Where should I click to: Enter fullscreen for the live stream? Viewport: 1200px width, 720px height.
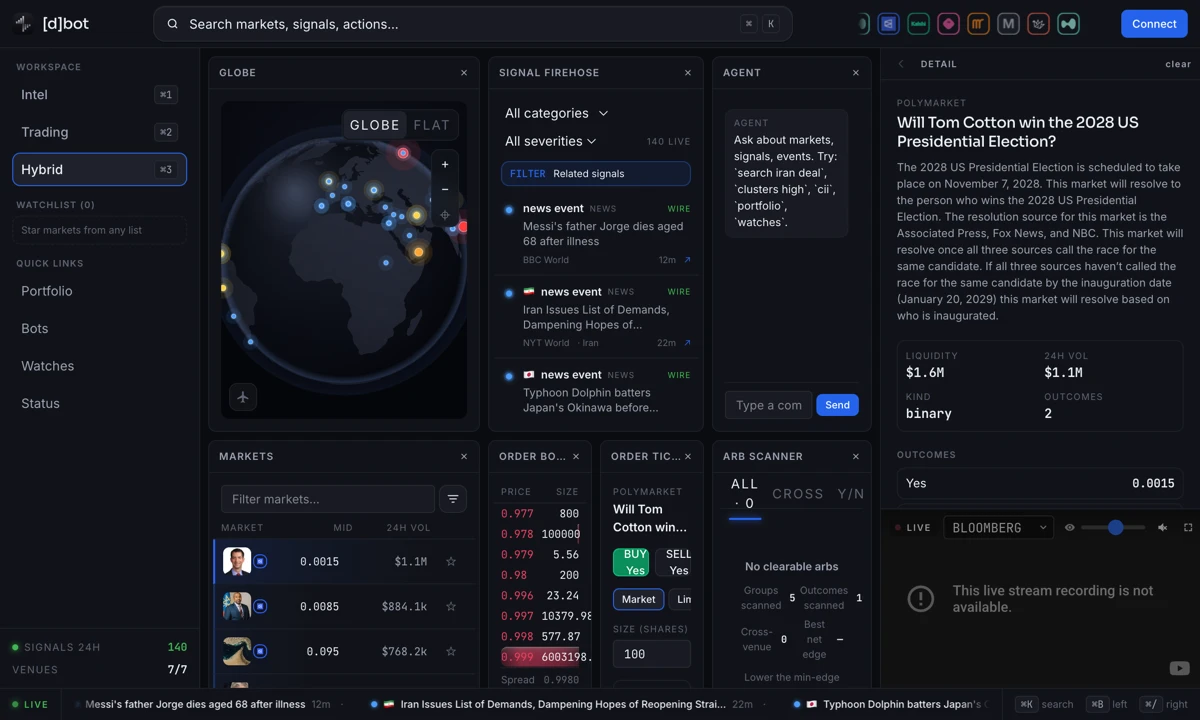pyautogui.click(x=1188, y=527)
